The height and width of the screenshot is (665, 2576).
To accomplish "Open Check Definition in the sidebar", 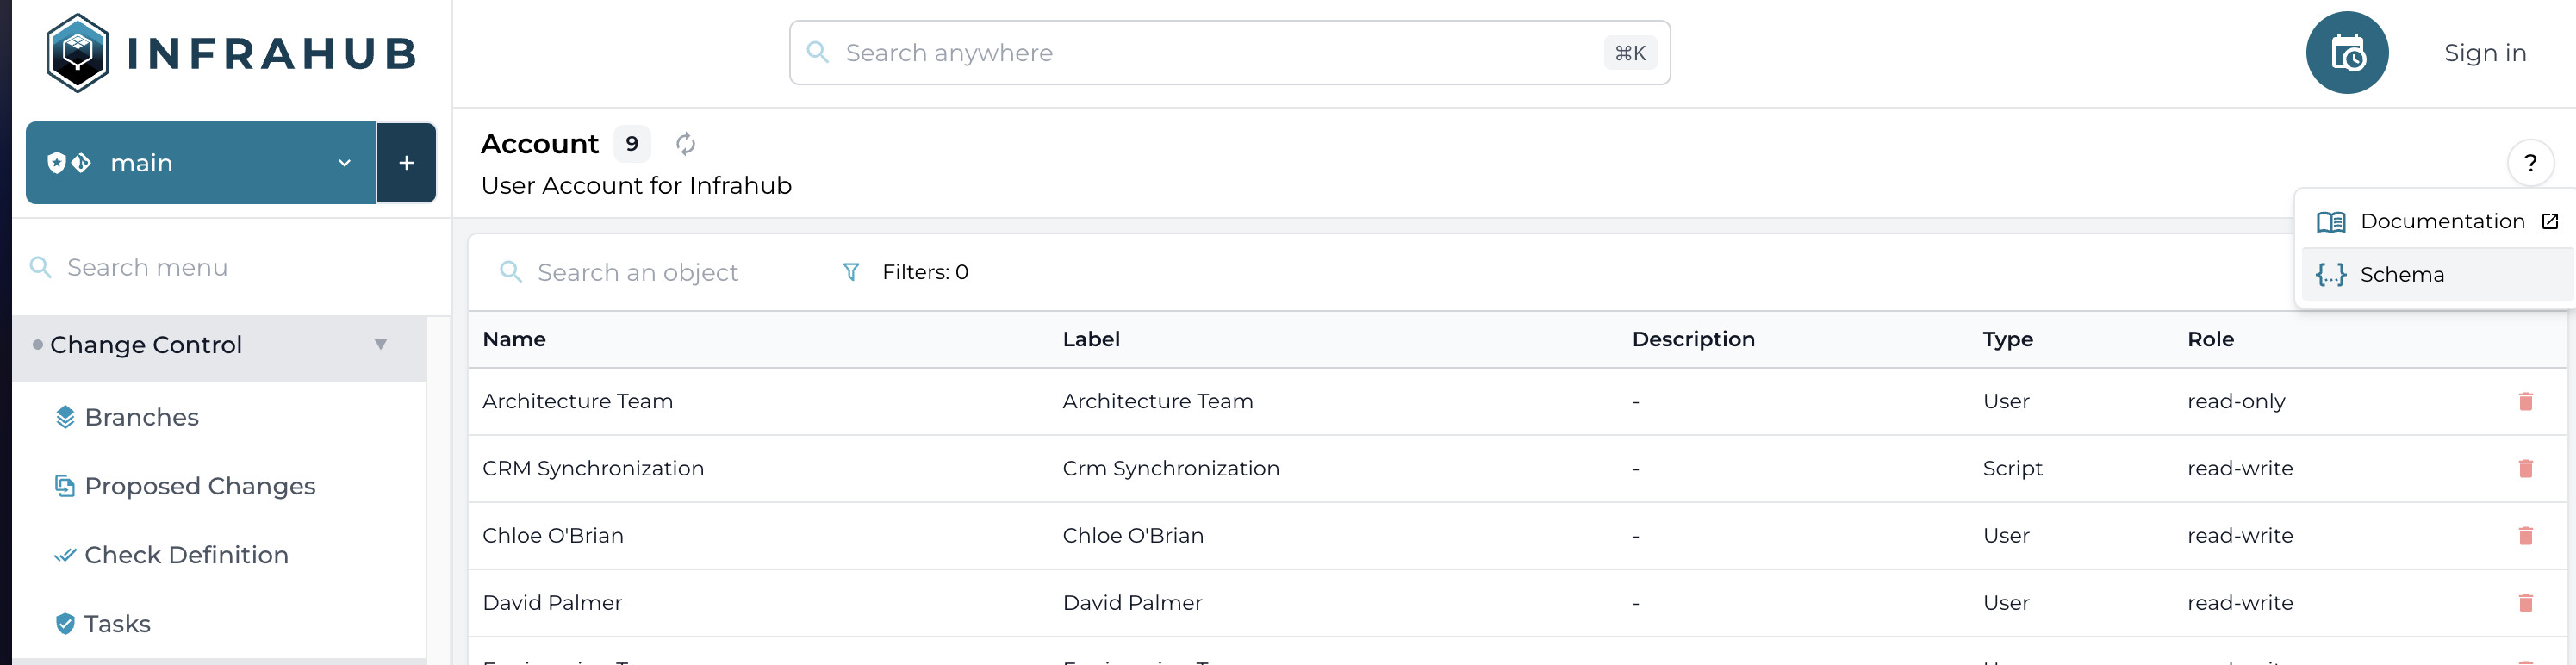I will point(186,555).
